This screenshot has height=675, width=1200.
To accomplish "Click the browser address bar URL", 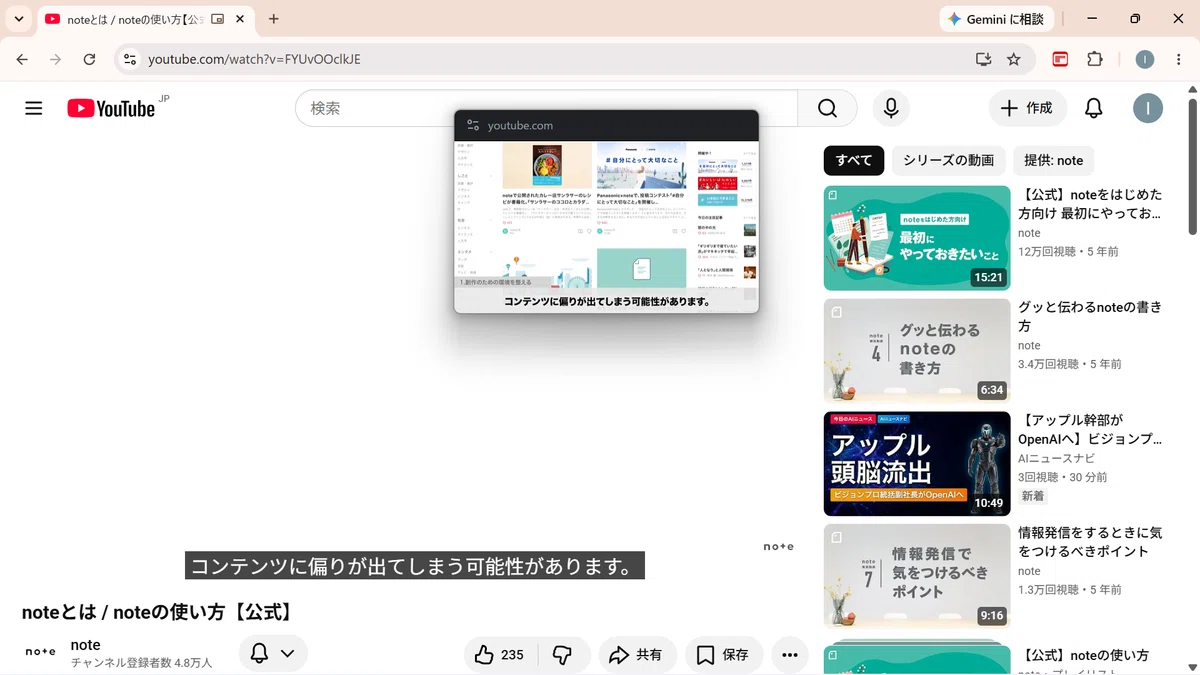I will point(254,59).
